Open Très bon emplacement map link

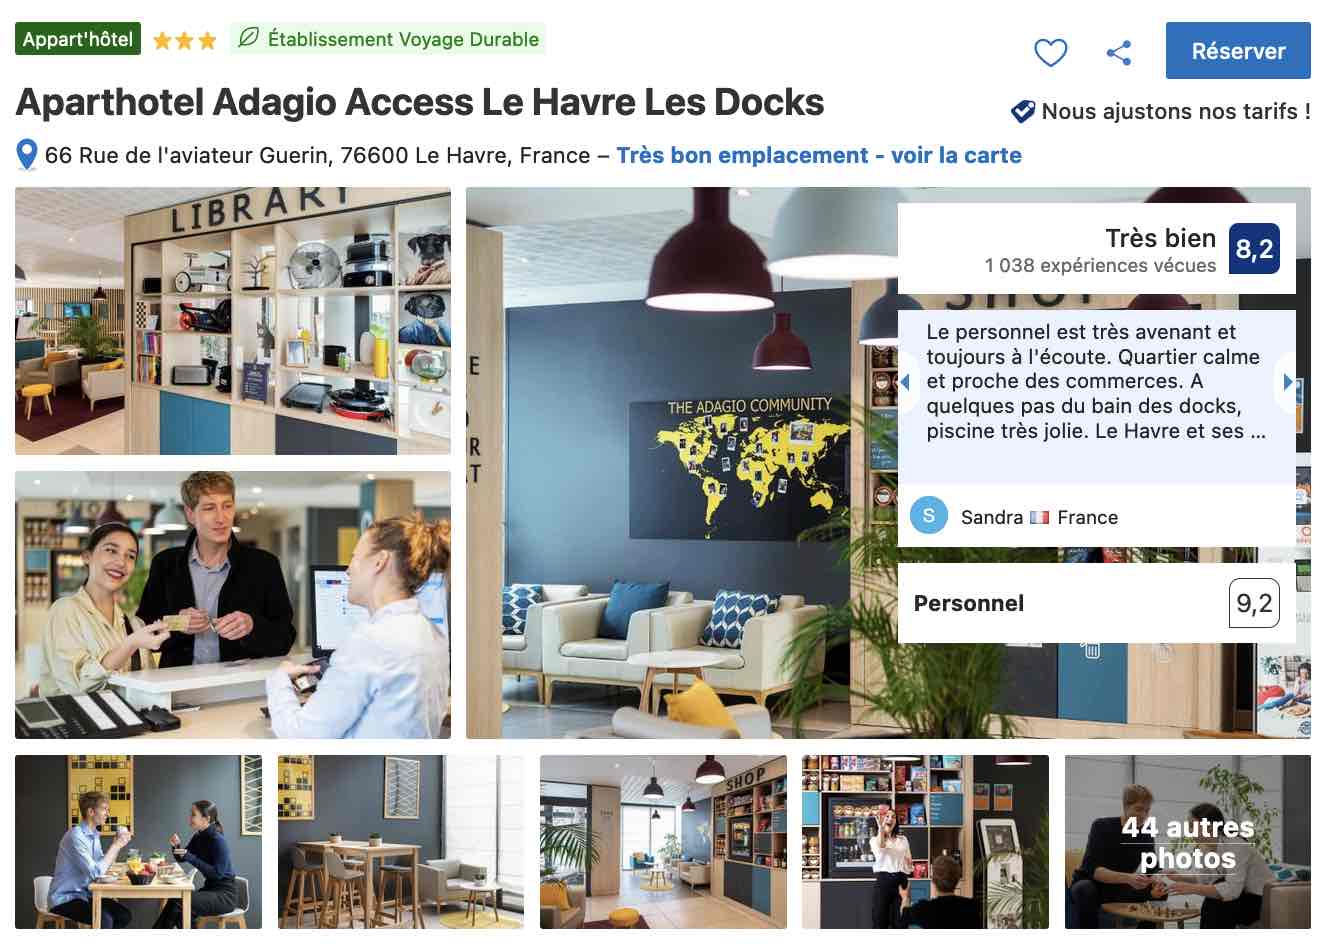[819, 155]
